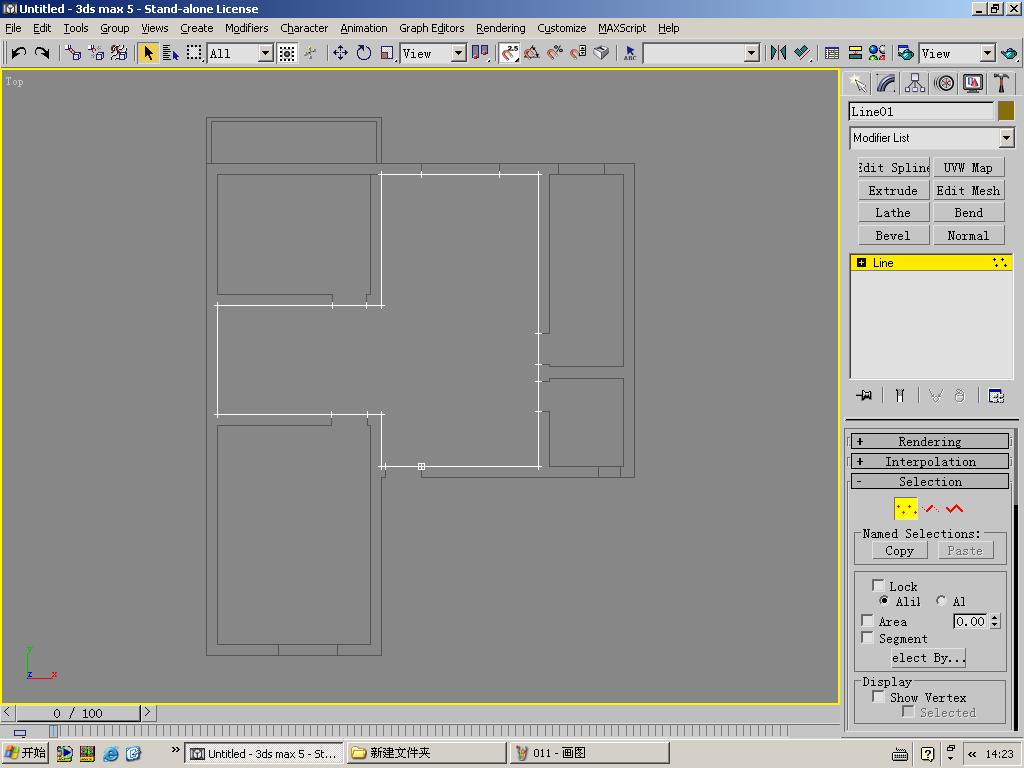Enable the Area selection checkbox

point(867,621)
